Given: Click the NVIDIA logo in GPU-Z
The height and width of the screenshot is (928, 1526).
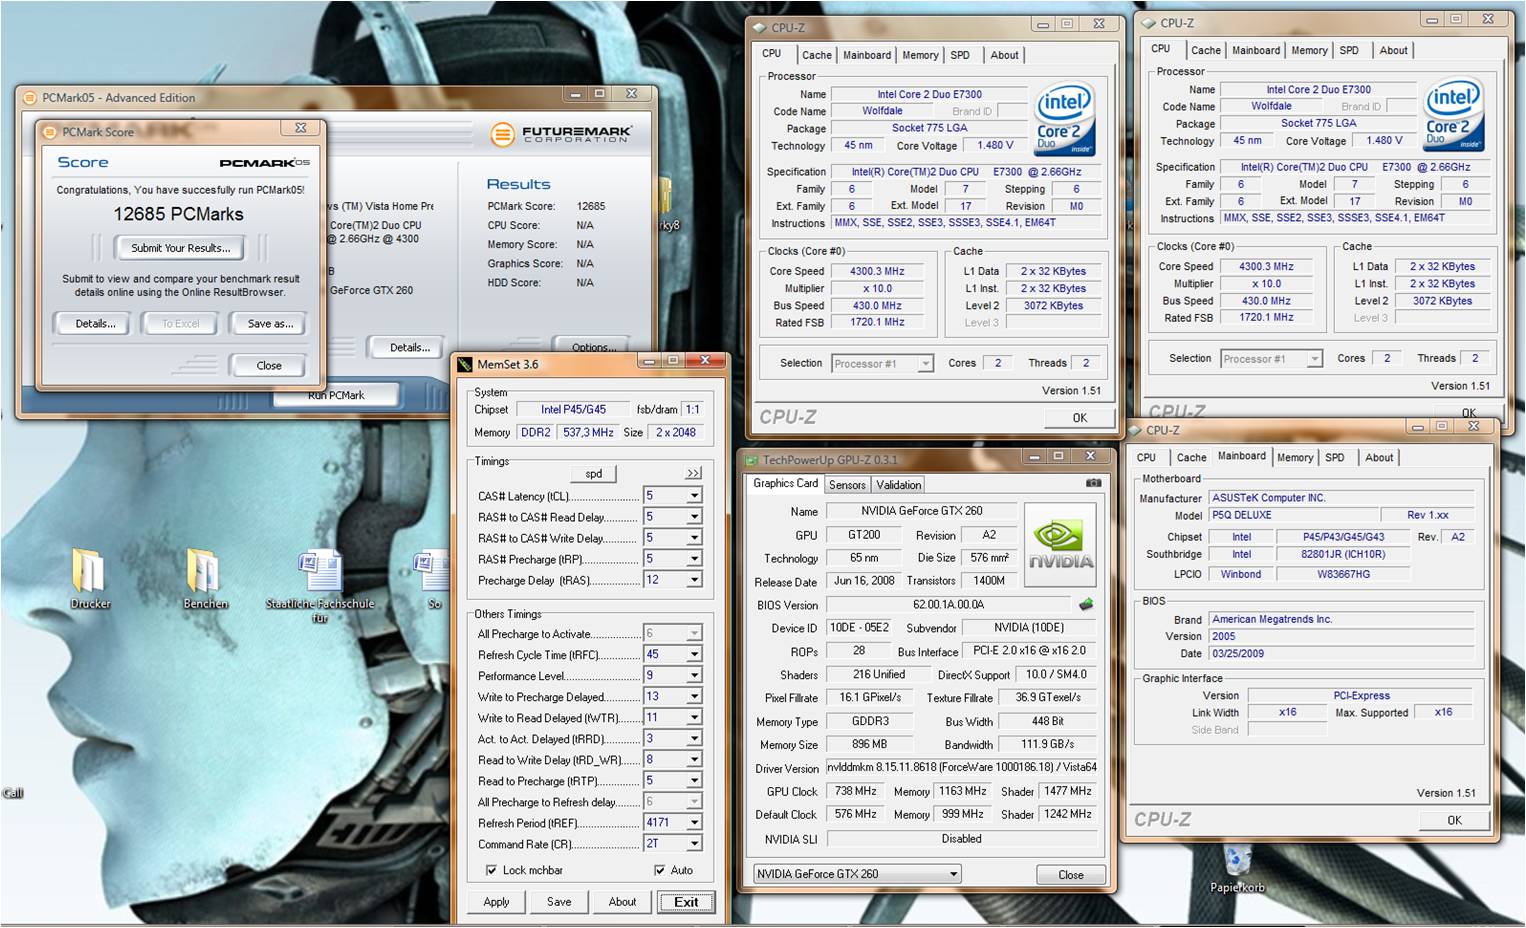Looking at the screenshot, I should click(1060, 543).
